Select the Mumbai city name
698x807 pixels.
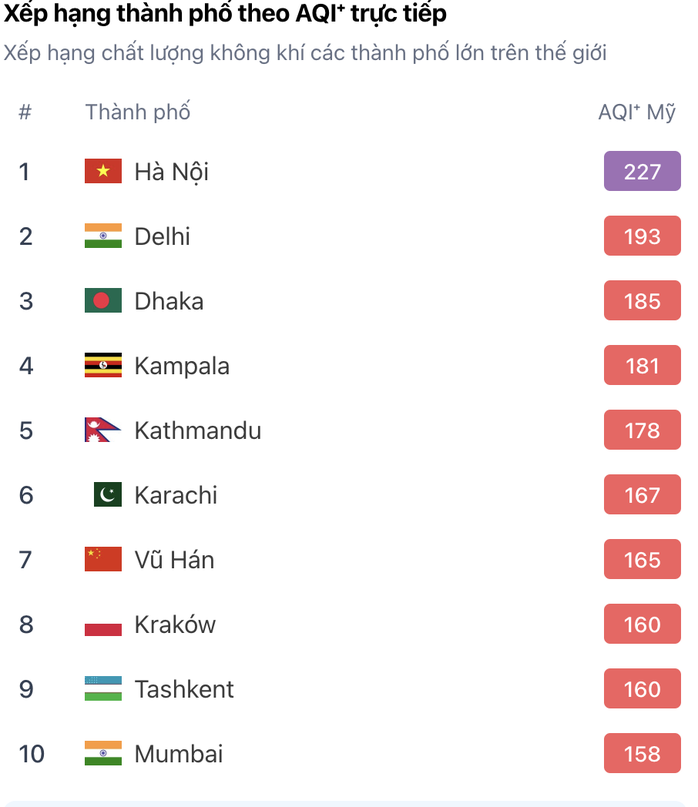(179, 754)
